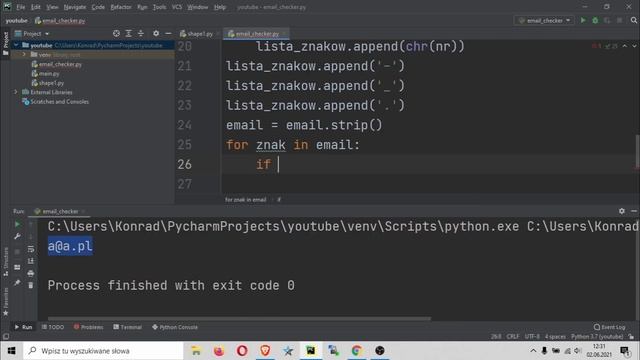Open the Navigate menu
Image resolution: width=640 pixels, height=360 pixels.
75,7
